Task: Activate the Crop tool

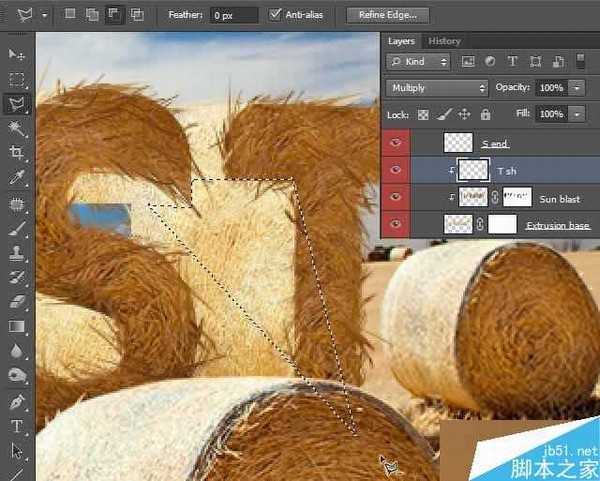Action: (x=17, y=153)
